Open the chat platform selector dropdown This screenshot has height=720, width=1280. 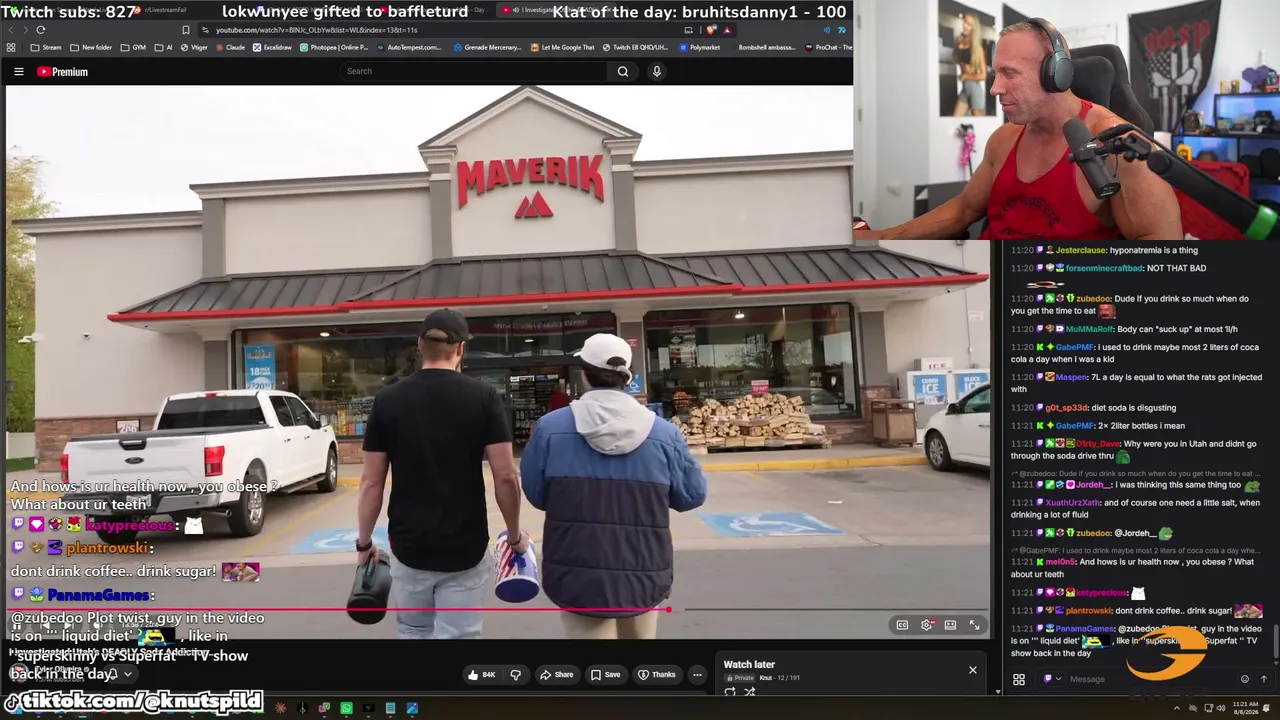1052,679
